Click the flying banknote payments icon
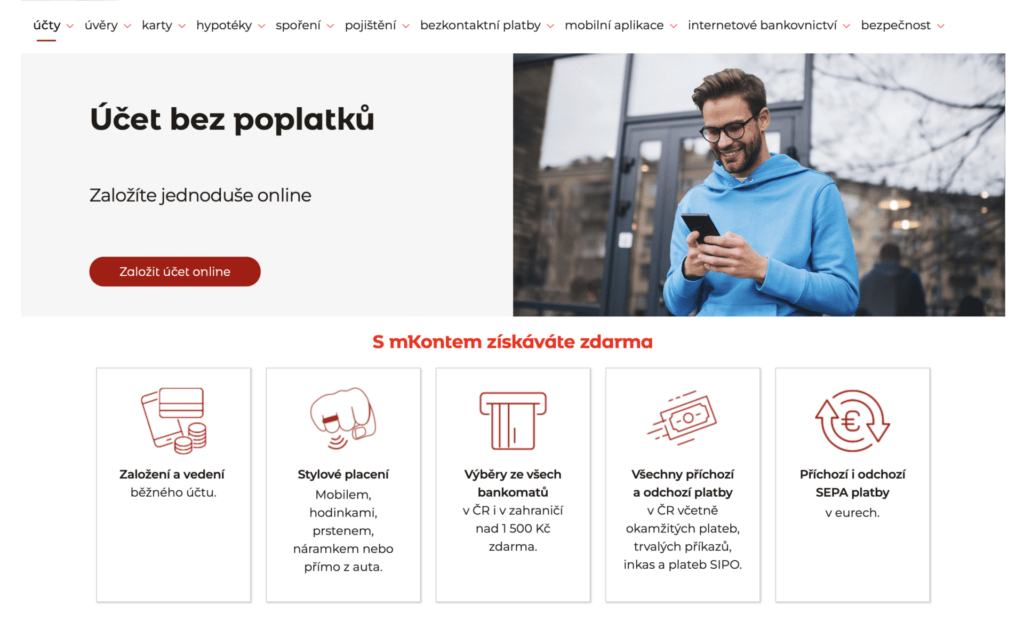This screenshot has width=1024, height=621. click(682, 418)
